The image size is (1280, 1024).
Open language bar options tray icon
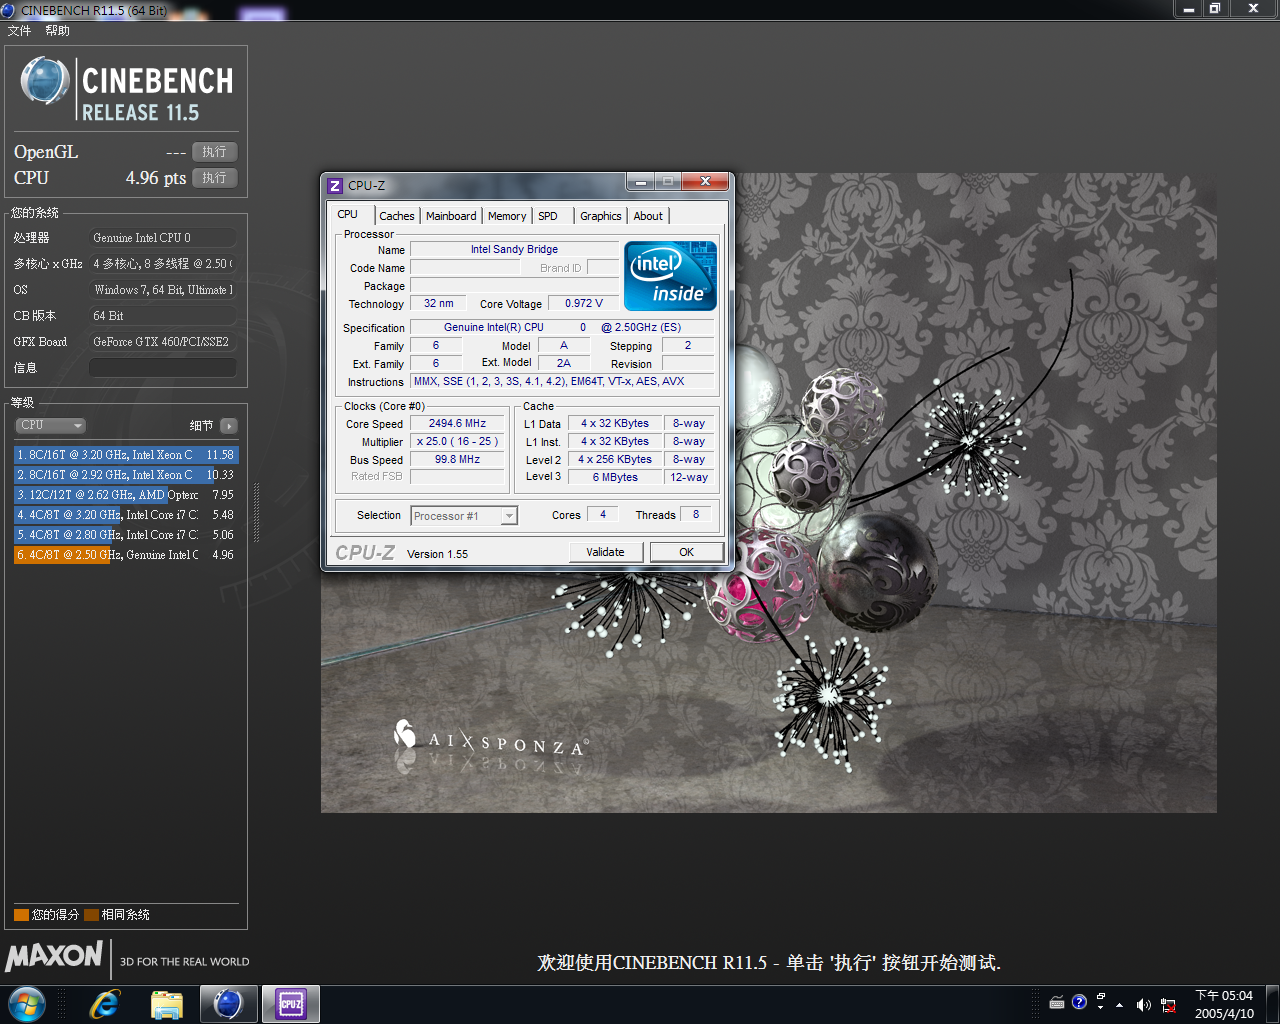pos(1100,1002)
